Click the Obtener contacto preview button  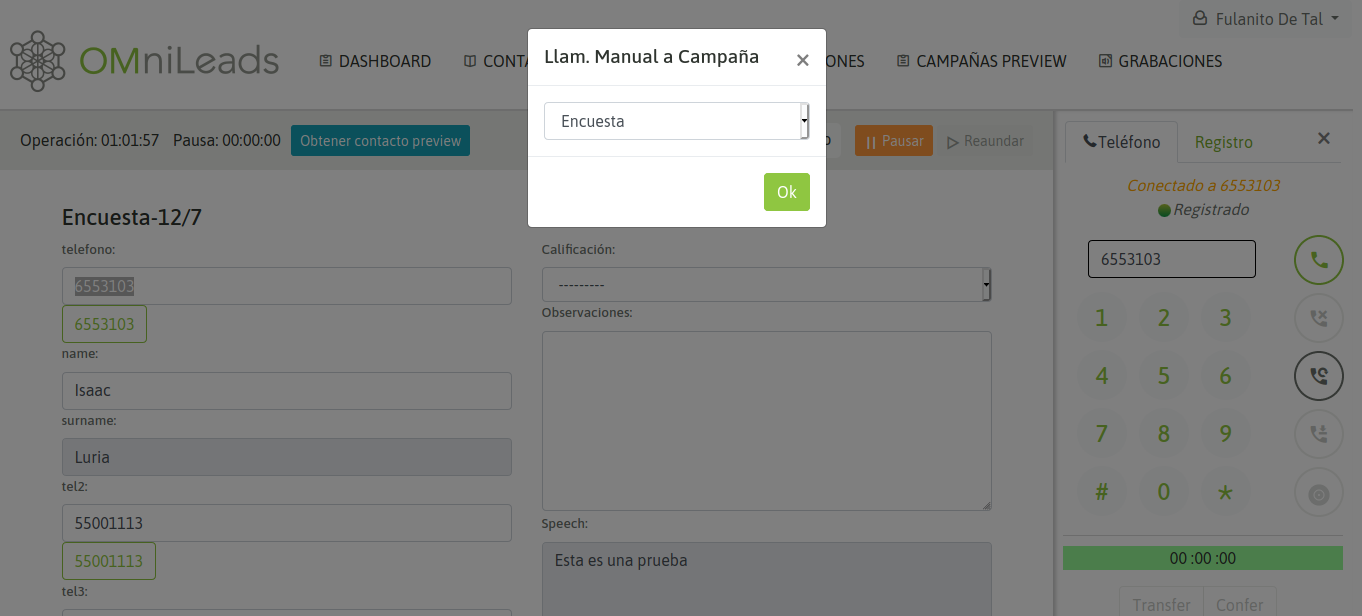[380, 141]
